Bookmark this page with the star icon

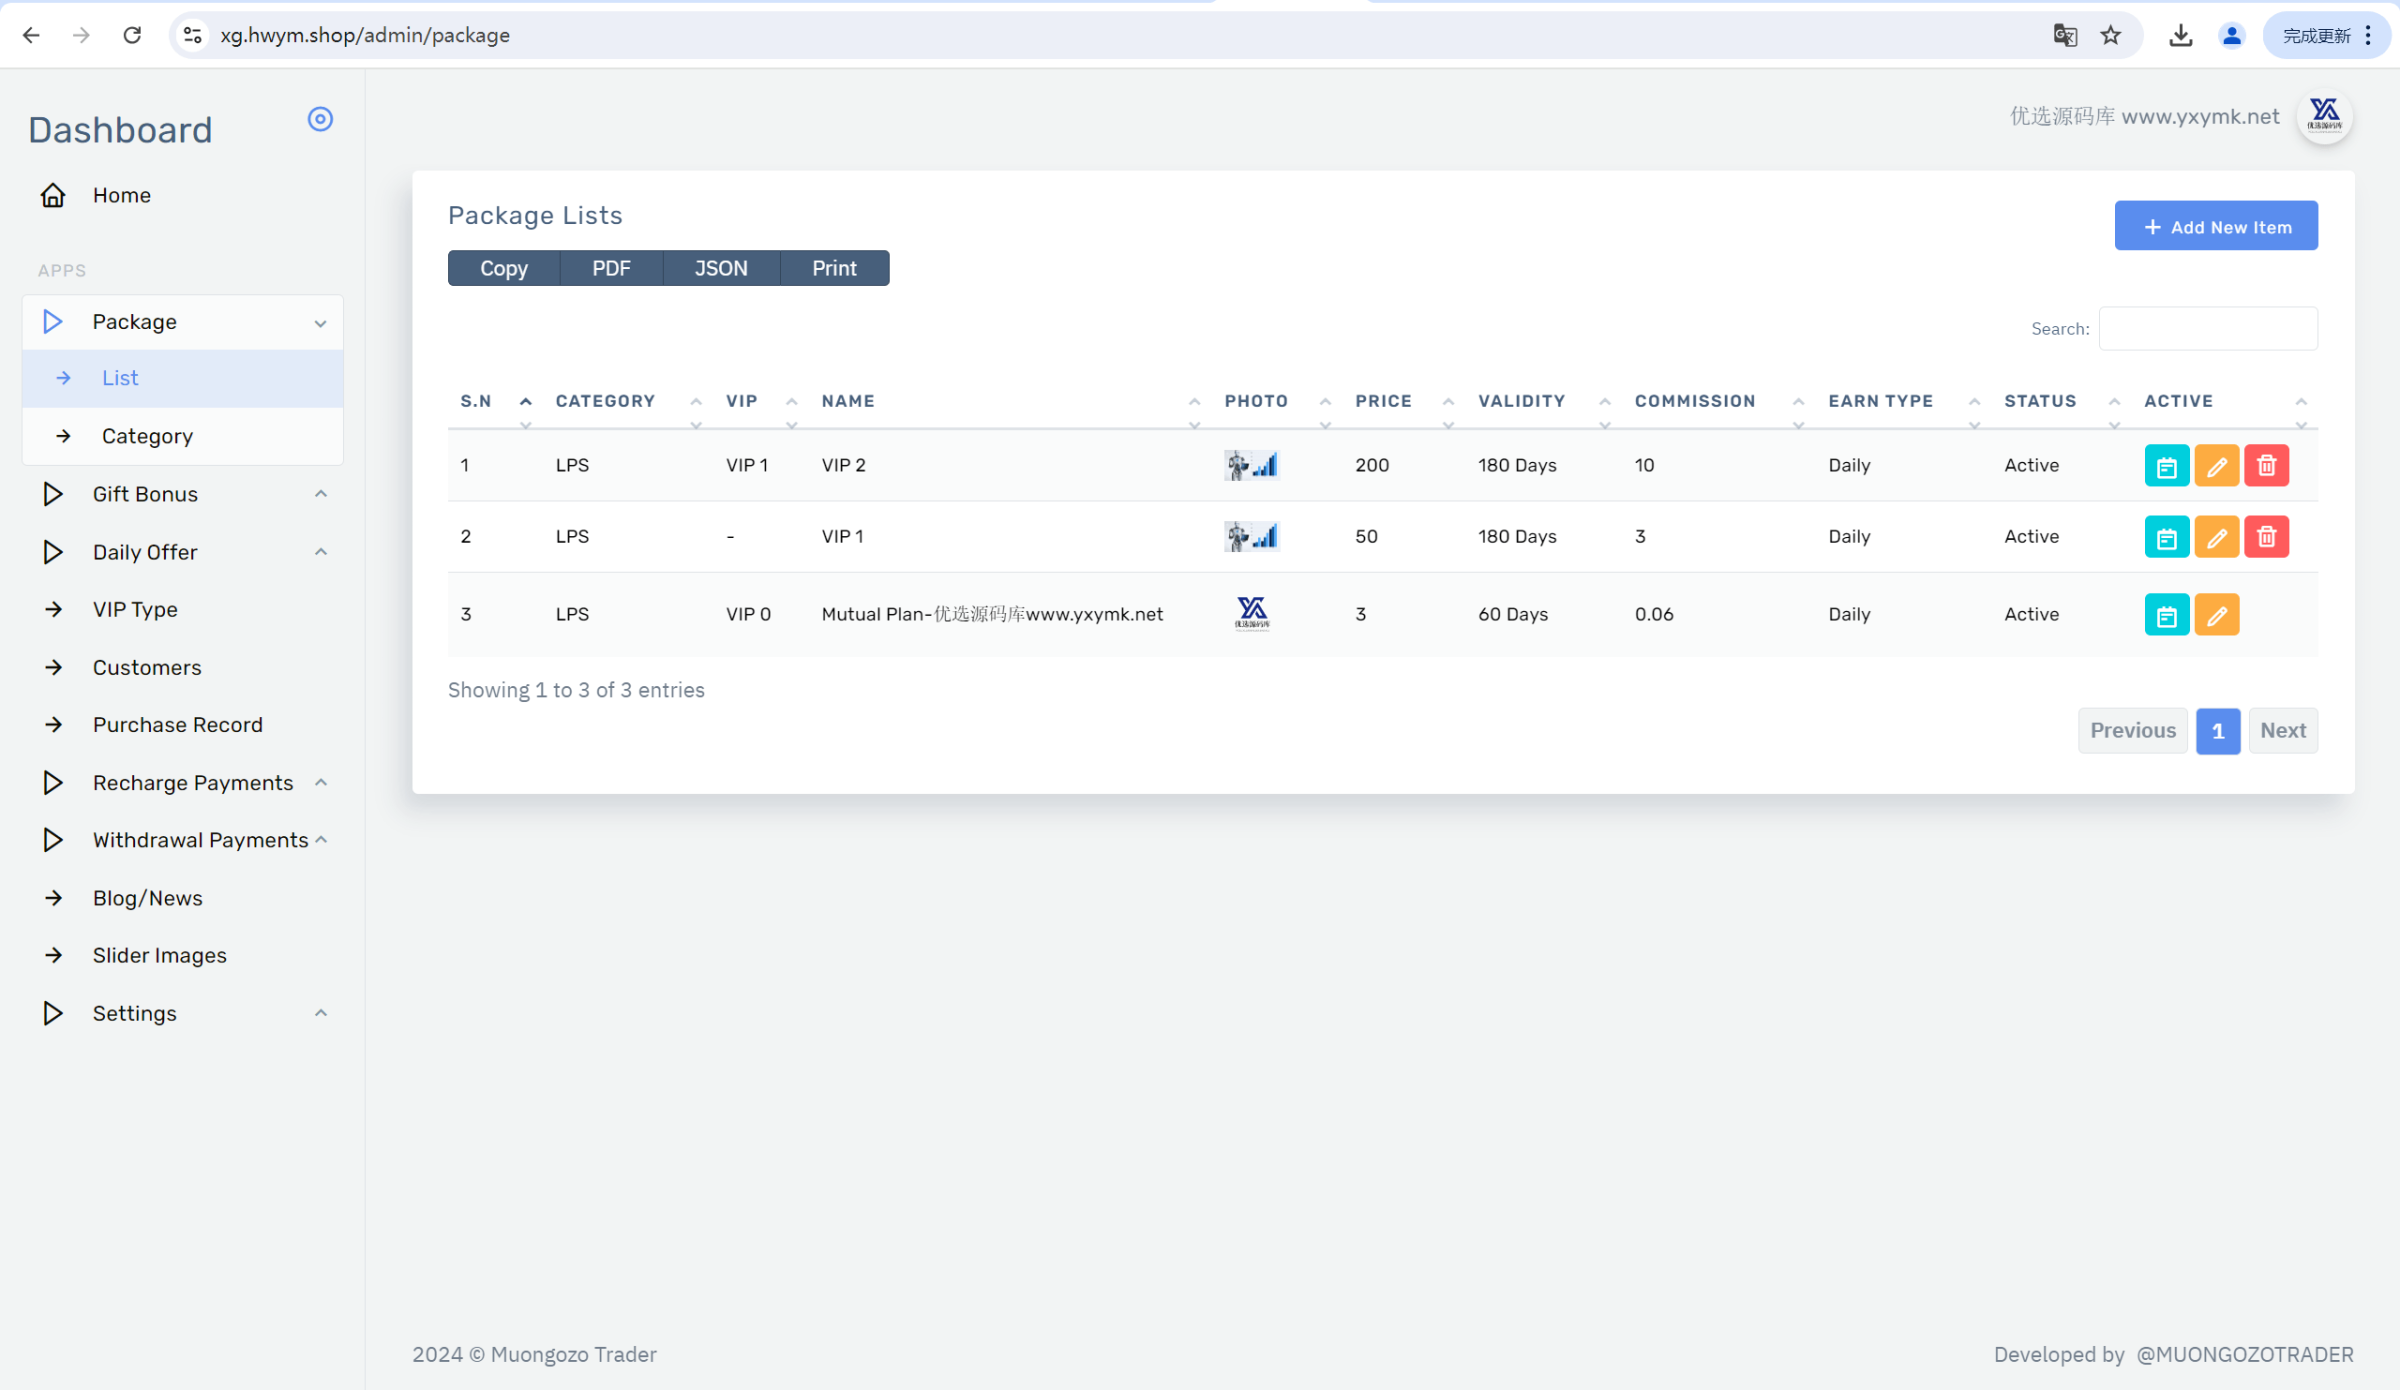tap(2110, 36)
